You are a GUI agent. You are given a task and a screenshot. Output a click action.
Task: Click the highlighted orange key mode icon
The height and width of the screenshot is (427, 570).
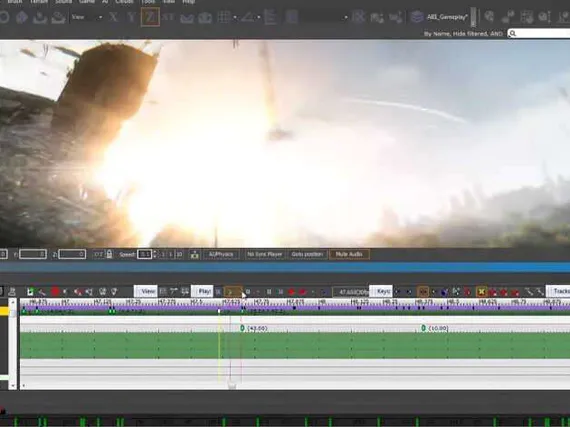(x=423, y=291)
